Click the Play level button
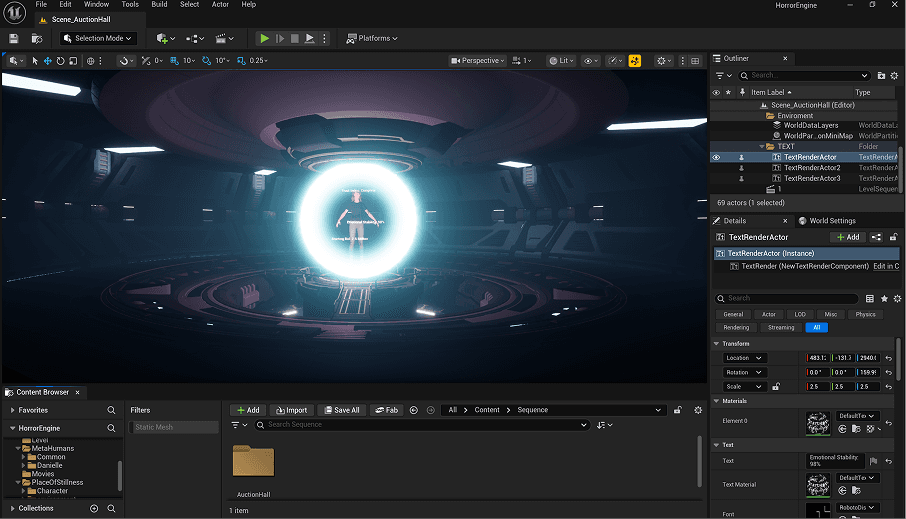 [264, 38]
